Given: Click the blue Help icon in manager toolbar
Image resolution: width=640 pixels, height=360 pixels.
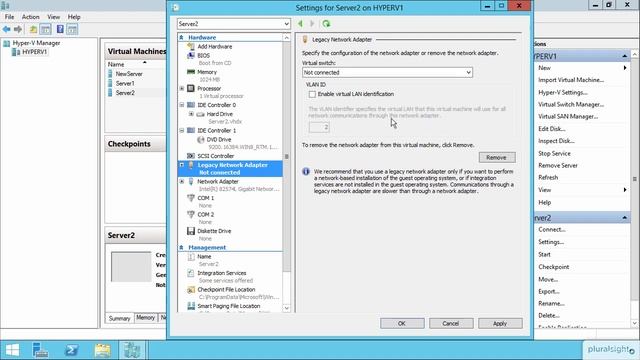Looking at the screenshot, I should (60, 29).
